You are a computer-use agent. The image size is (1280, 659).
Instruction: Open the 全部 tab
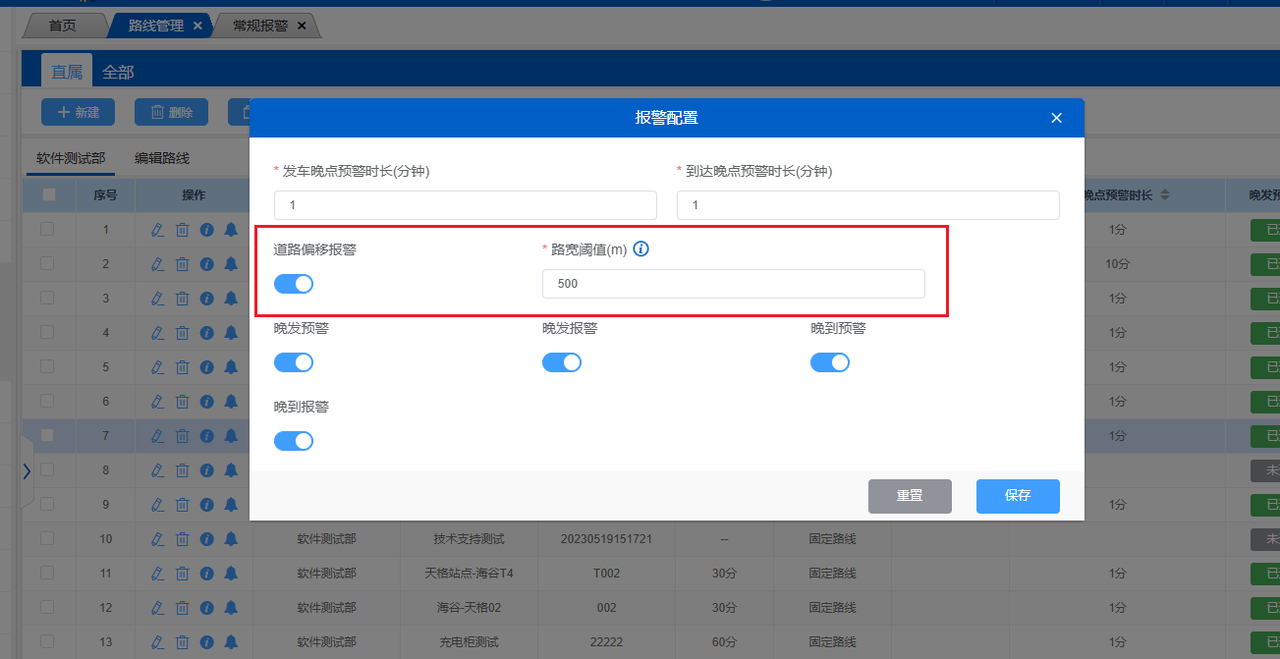tap(118, 72)
